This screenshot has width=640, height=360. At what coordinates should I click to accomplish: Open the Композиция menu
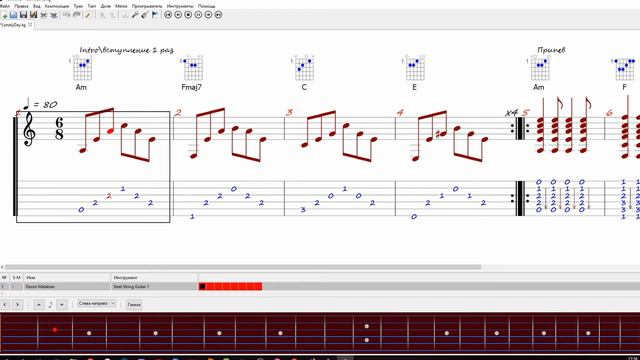pos(57,6)
